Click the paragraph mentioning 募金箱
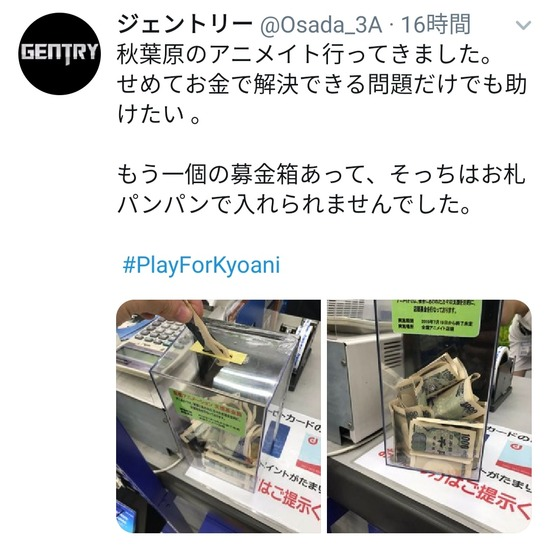550x546 pixels. click(x=321, y=189)
